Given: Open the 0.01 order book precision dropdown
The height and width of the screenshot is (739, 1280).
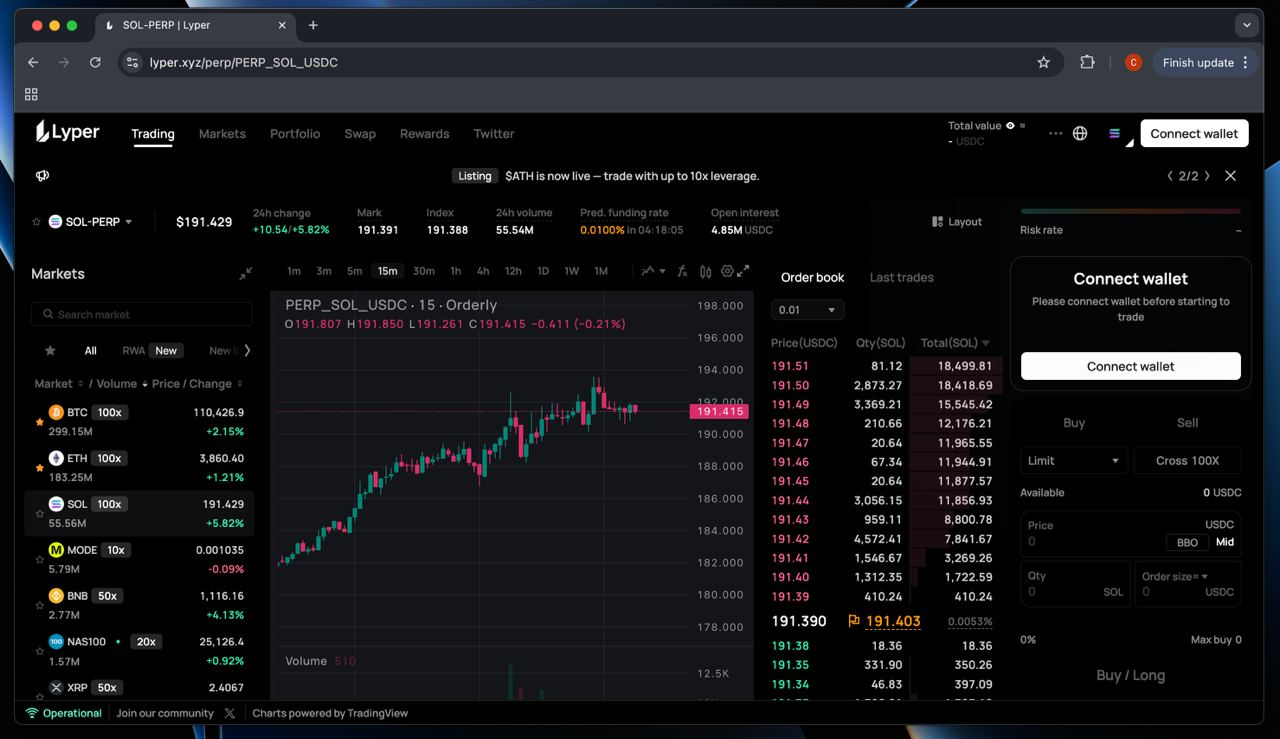Looking at the screenshot, I should coord(807,310).
